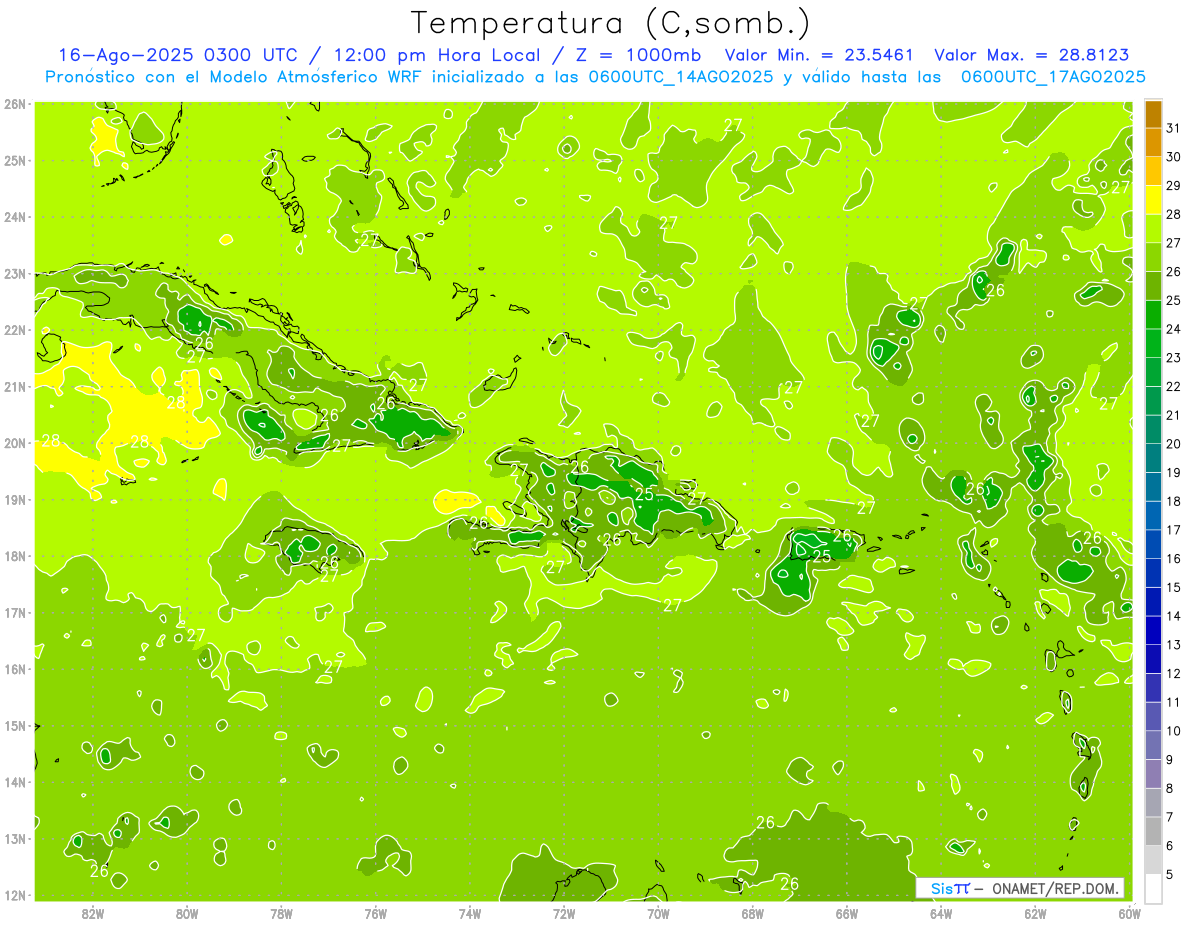The height and width of the screenshot is (927, 1200).
Task: Click longitude axis label 78W
Action: (x=281, y=913)
